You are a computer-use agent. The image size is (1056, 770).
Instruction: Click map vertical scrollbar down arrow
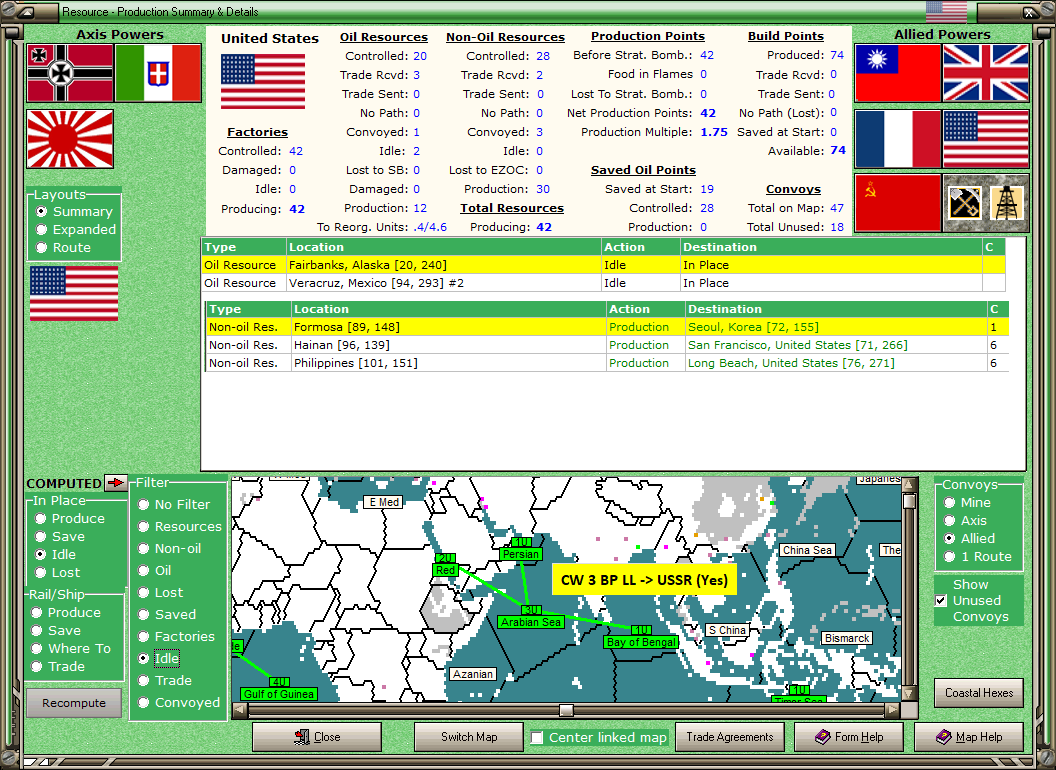909,694
